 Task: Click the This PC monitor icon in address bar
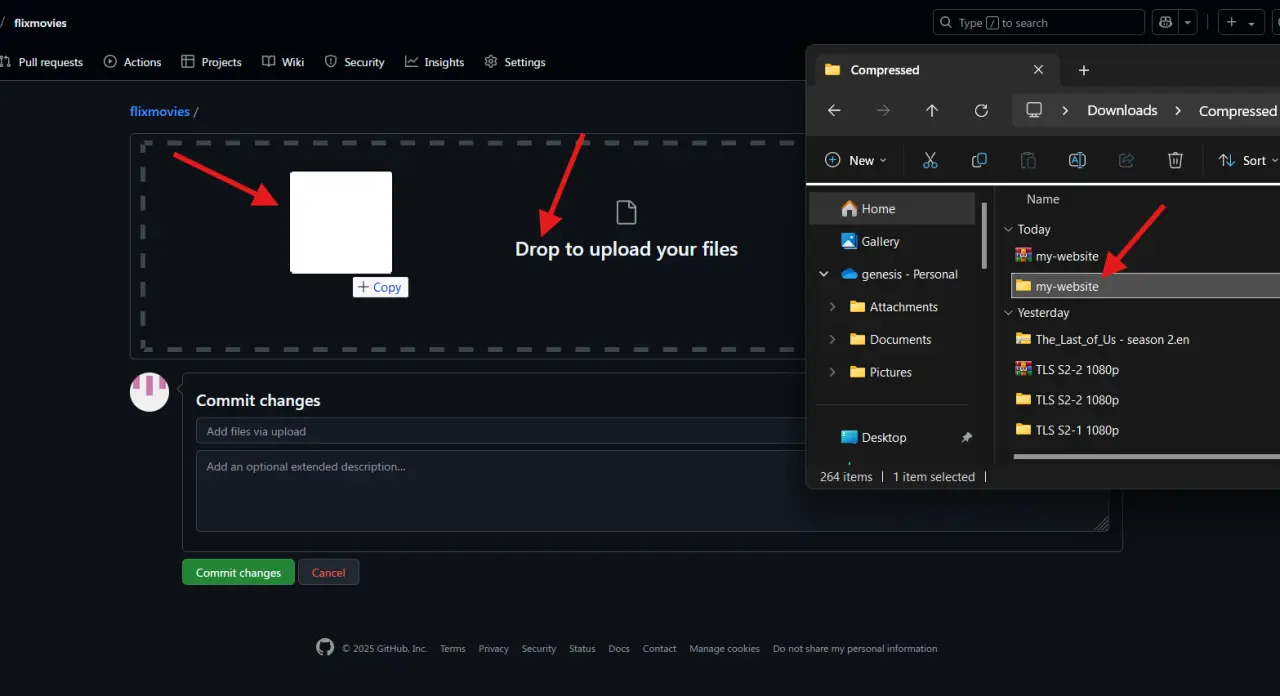(x=1034, y=110)
